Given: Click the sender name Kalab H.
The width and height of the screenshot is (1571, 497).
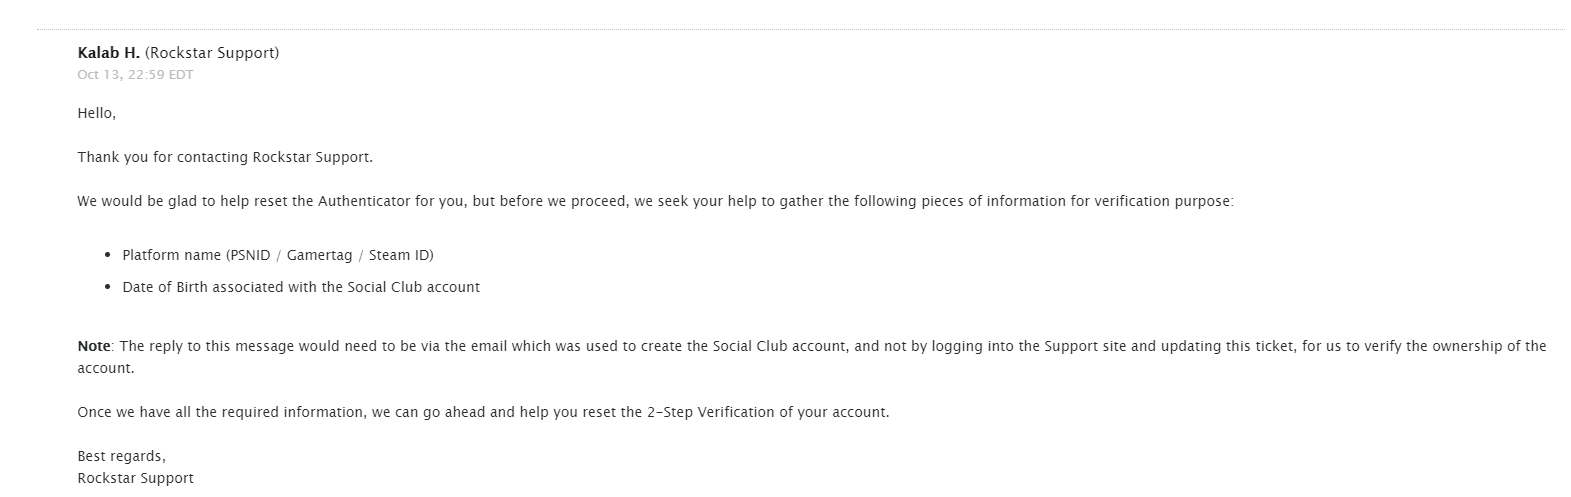Looking at the screenshot, I should 108,53.
